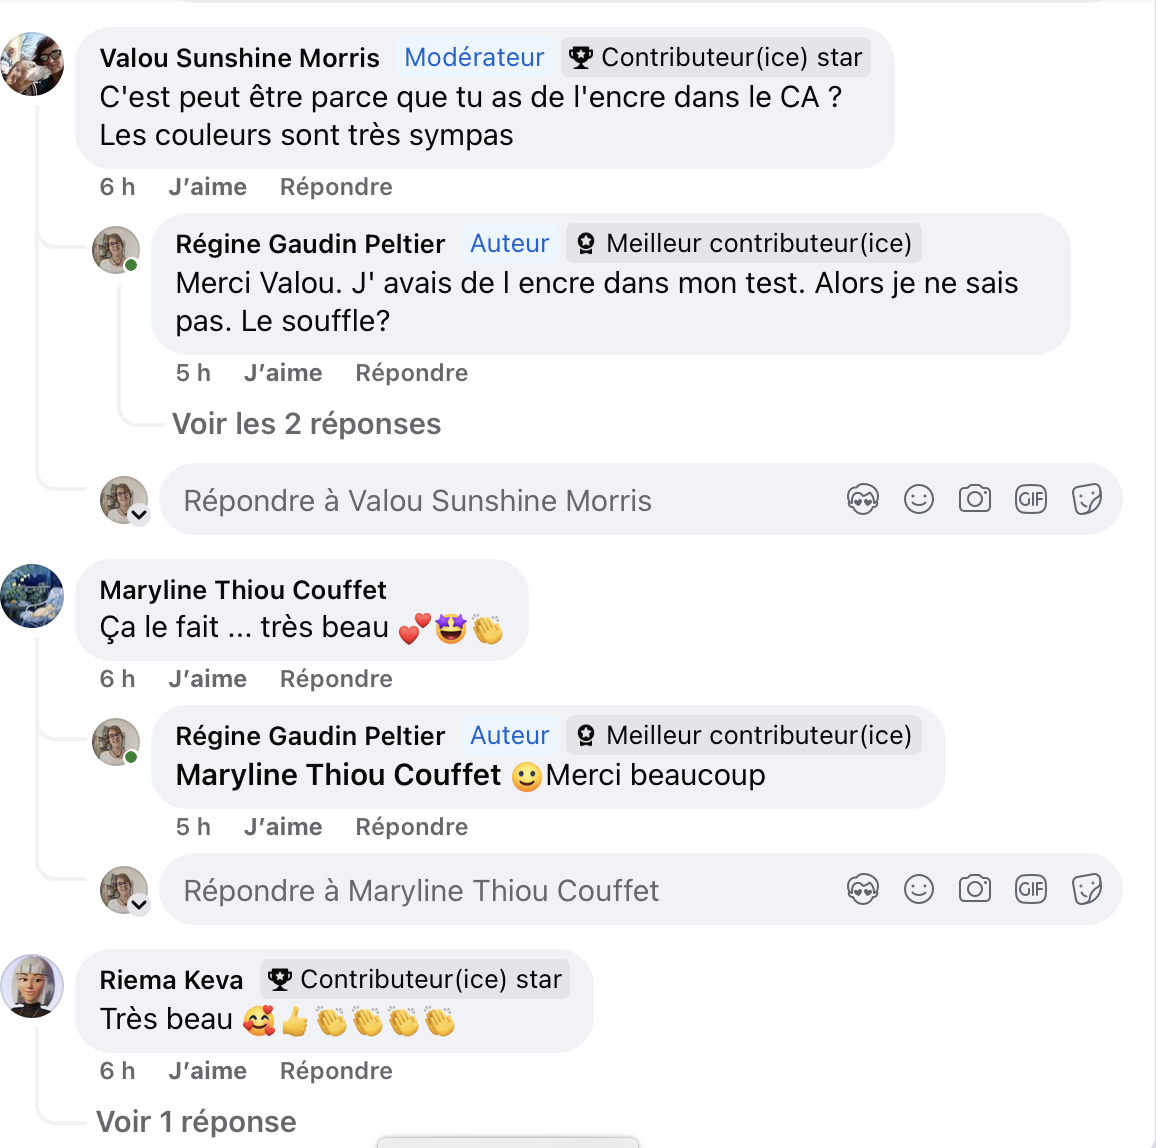The image size is (1156, 1148).
Task: Open Valou Sunshine Morris's profile name link
Action: pos(239,58)
